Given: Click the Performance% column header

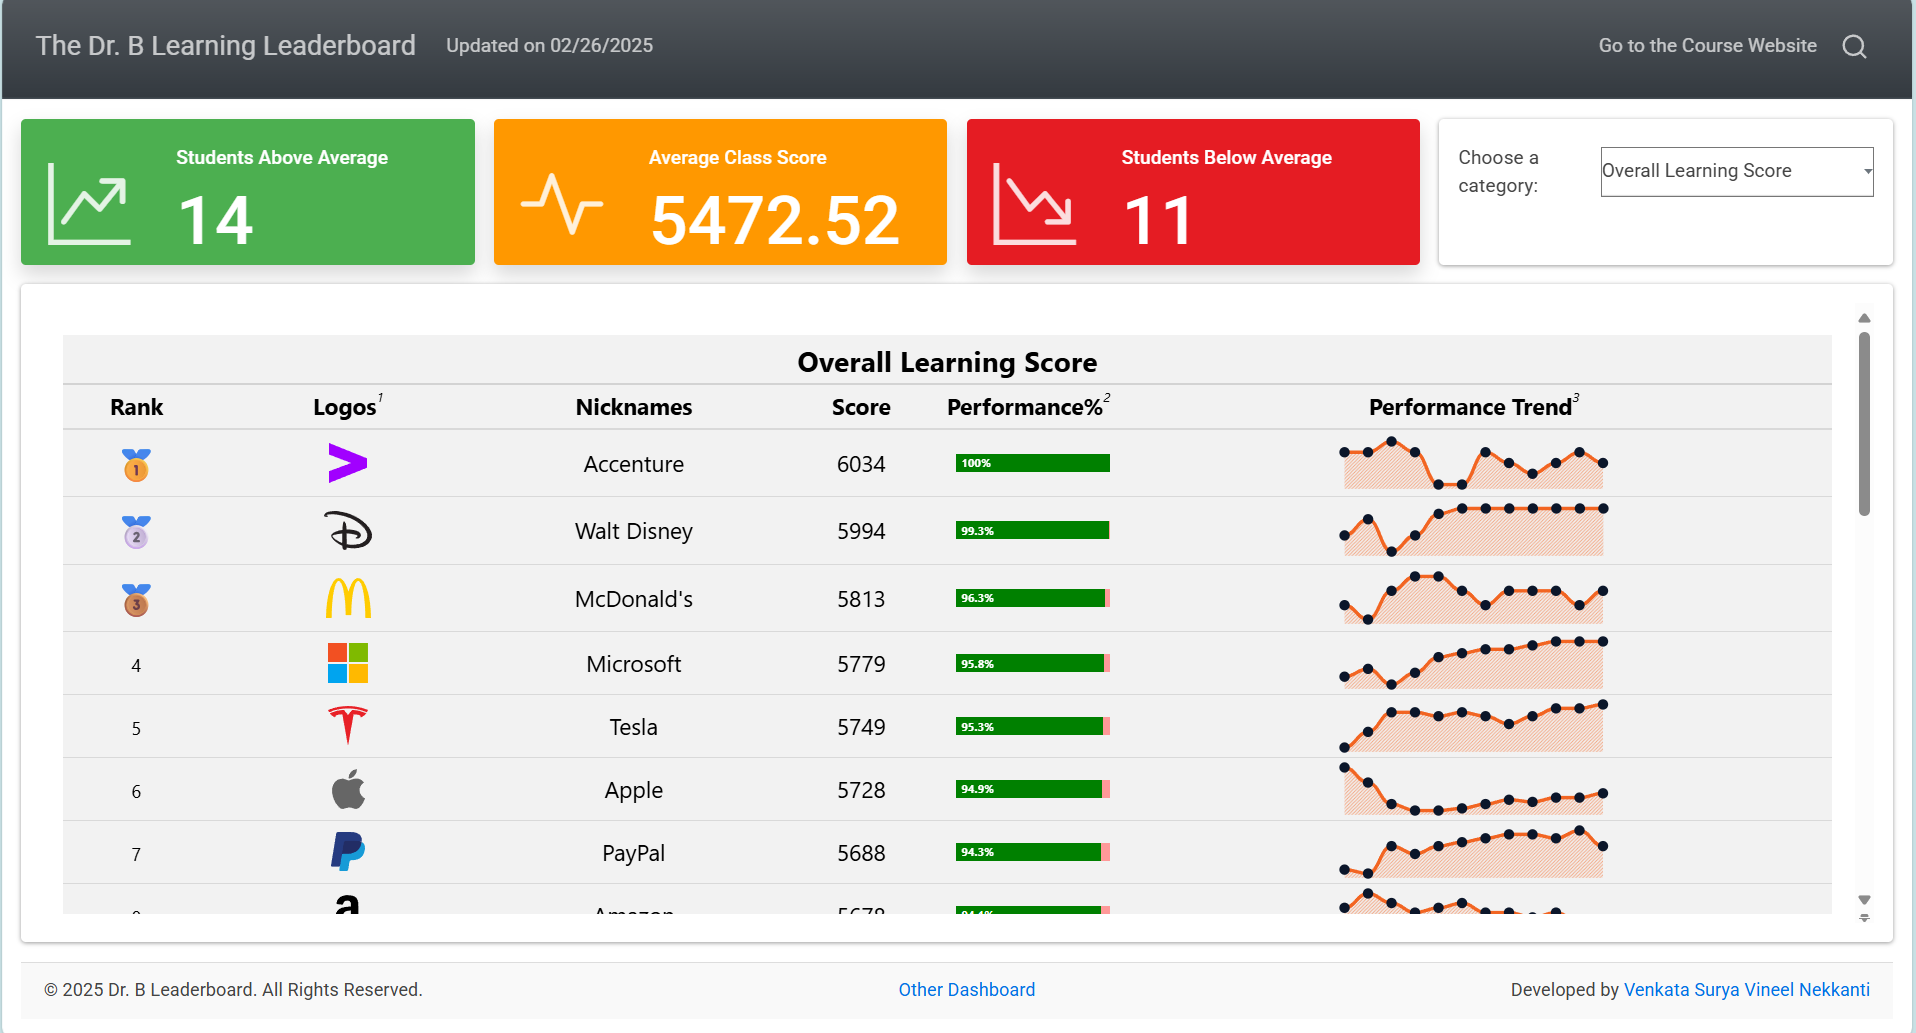Looking at the screenshot, I should (1026, 407).
